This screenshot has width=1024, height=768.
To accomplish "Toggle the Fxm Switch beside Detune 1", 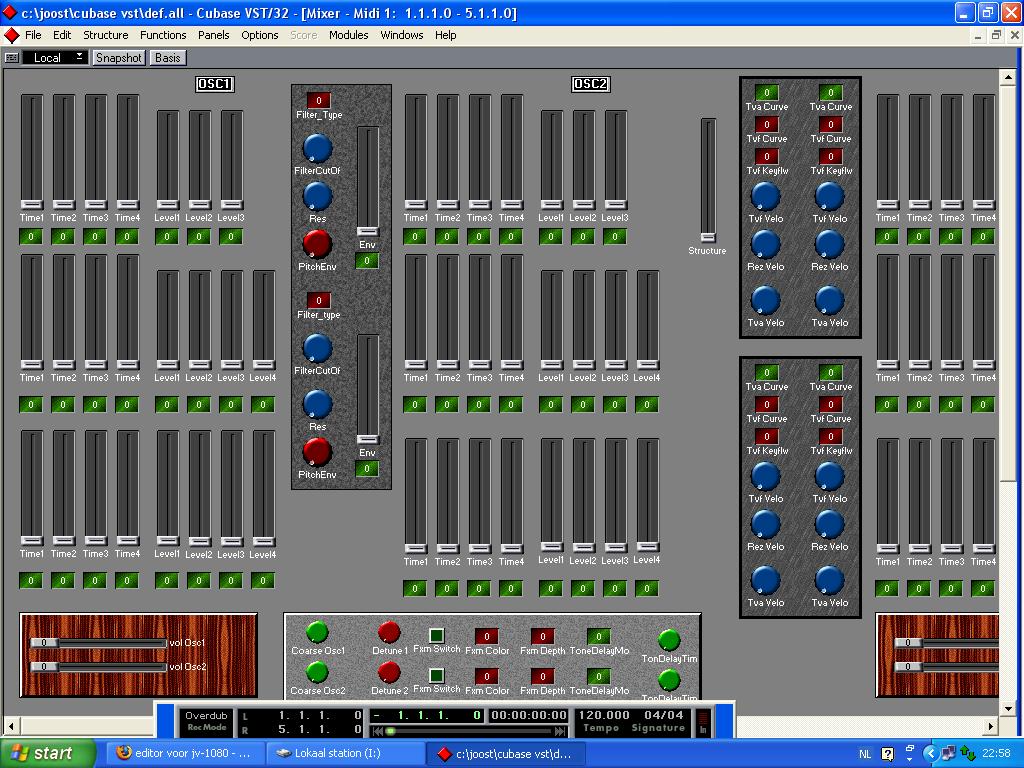I will 437,635.
